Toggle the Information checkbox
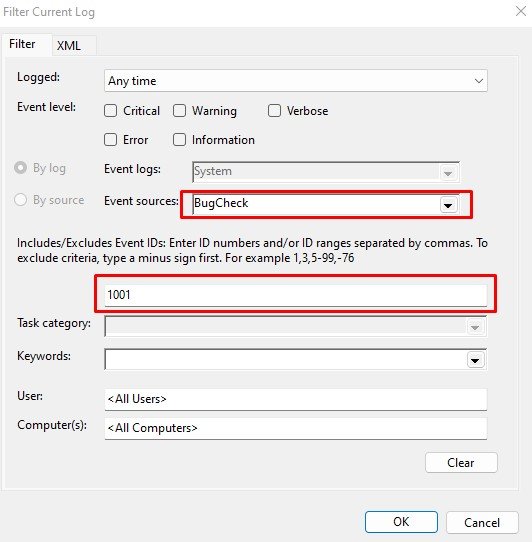The image size is (532, 542). click(x=179, y=140)
